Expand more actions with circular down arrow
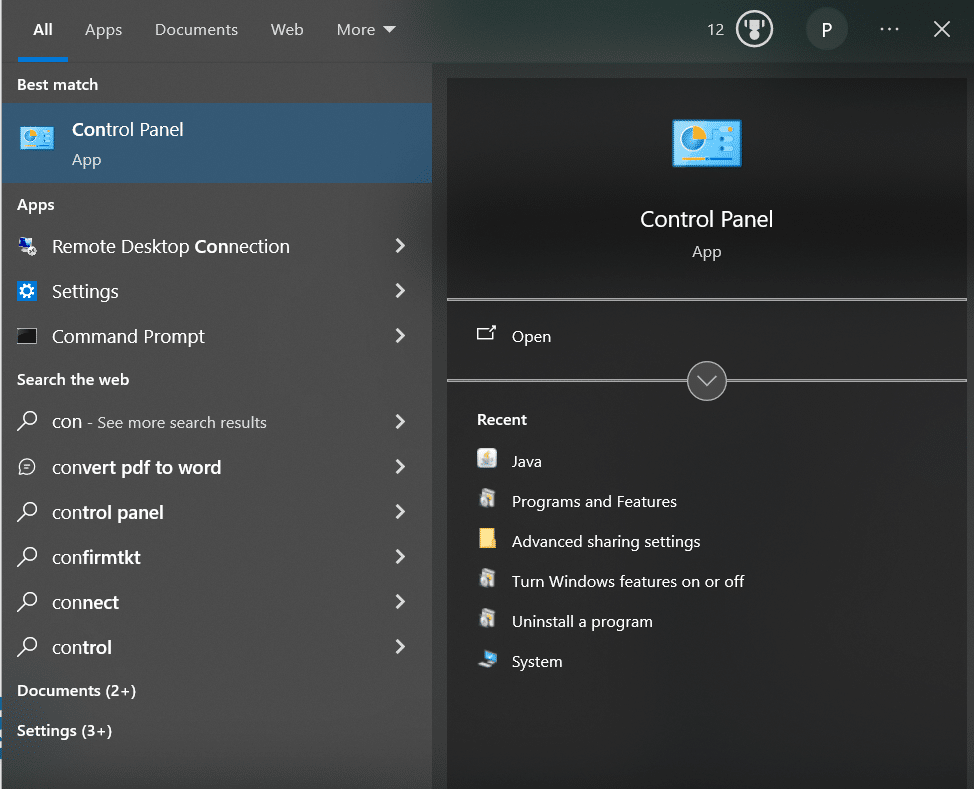This screenshot has height=789, width=974. tap(706, 381)
